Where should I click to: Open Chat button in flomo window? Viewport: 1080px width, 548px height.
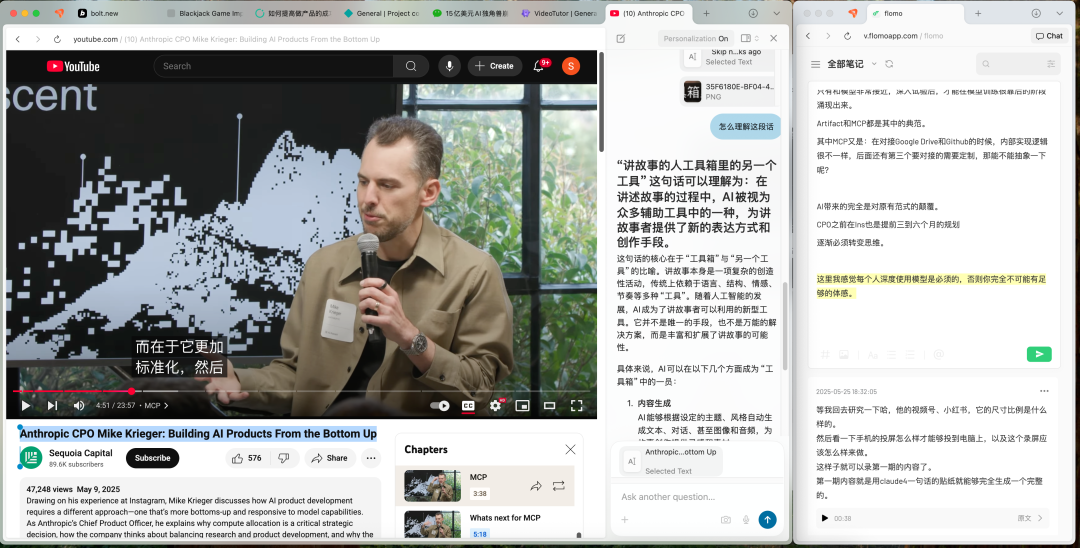[x=1049, y=36]
